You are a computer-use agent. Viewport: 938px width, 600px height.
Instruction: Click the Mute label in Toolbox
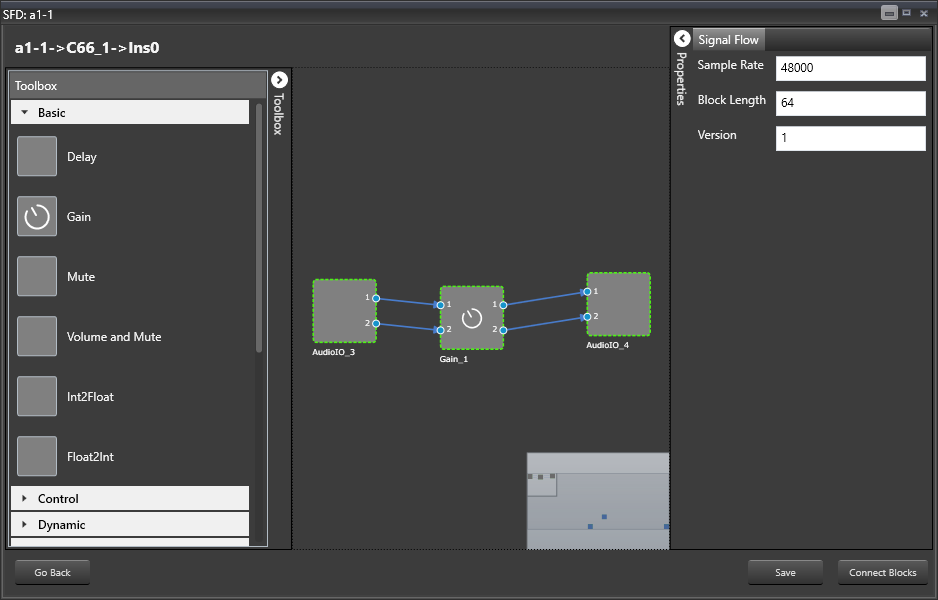[x=81, y=276]
